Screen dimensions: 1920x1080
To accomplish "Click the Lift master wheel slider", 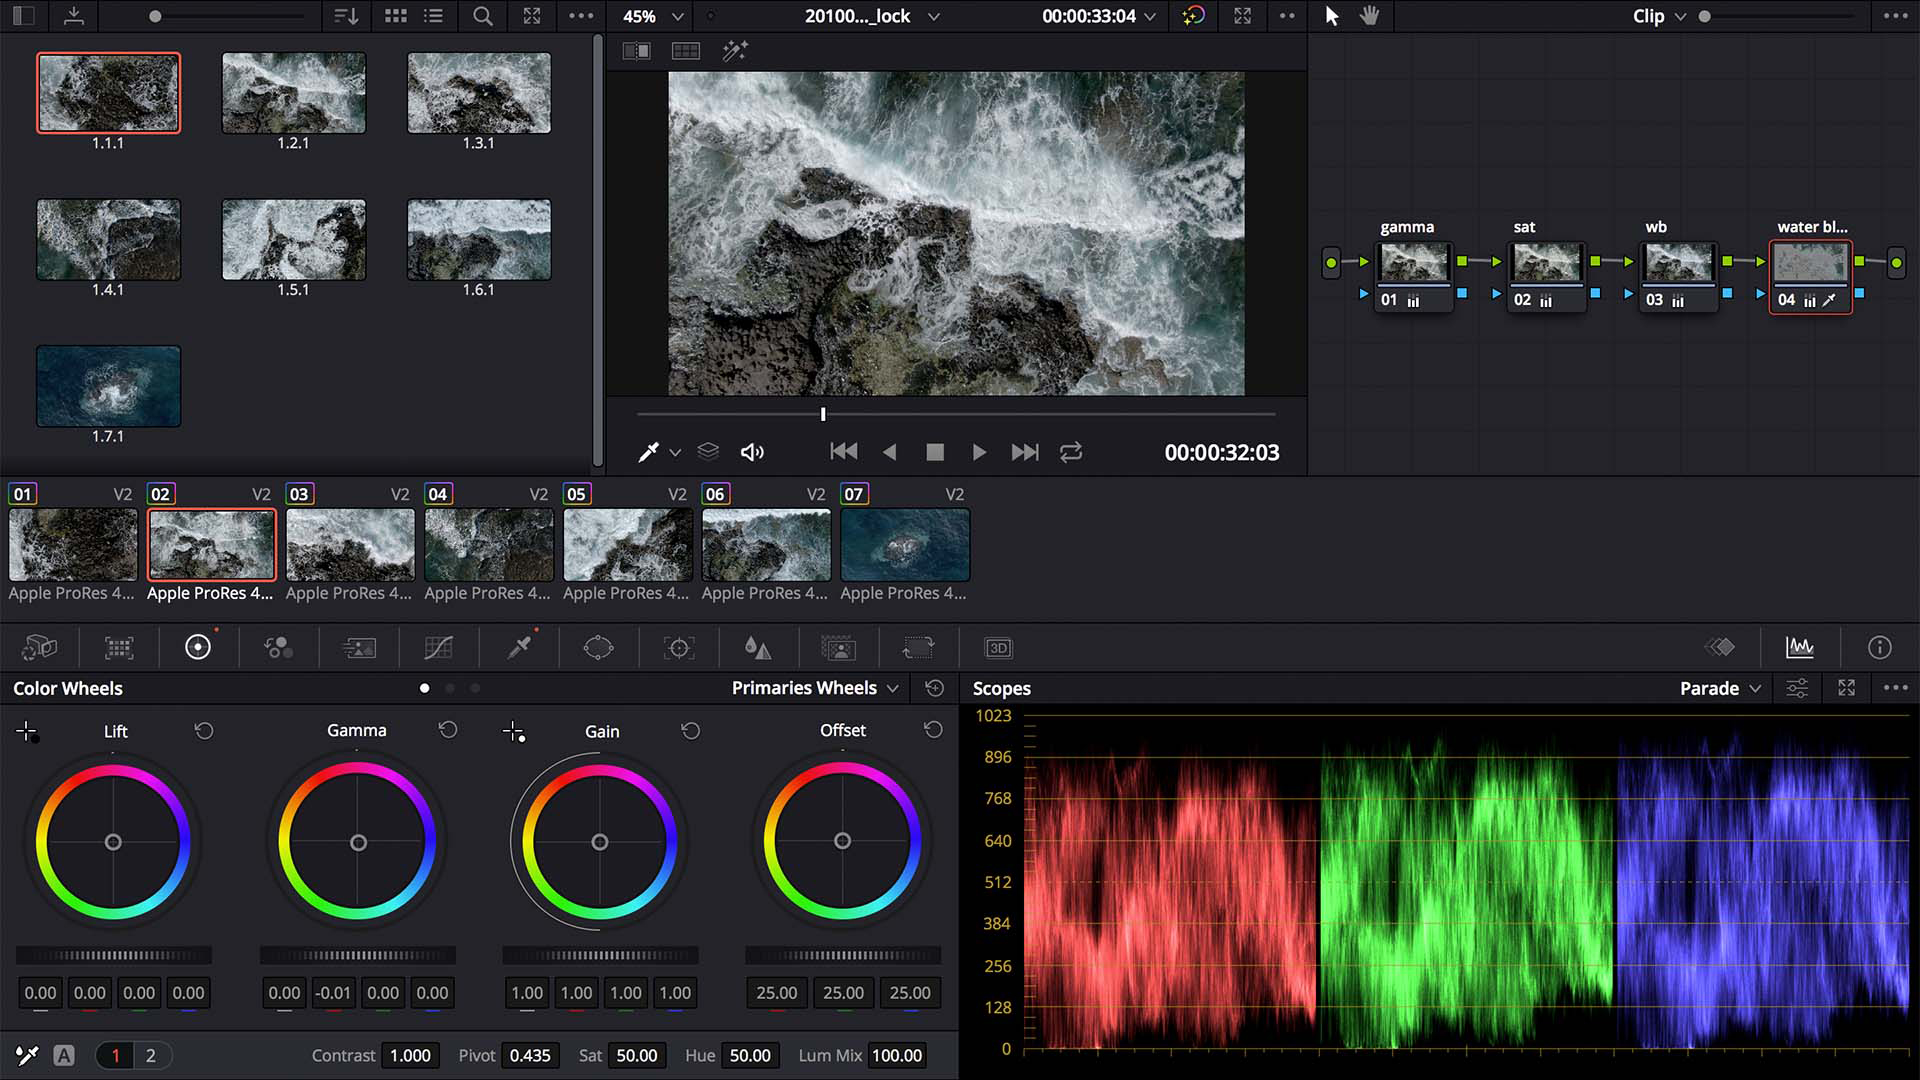I will pos(113,955).
